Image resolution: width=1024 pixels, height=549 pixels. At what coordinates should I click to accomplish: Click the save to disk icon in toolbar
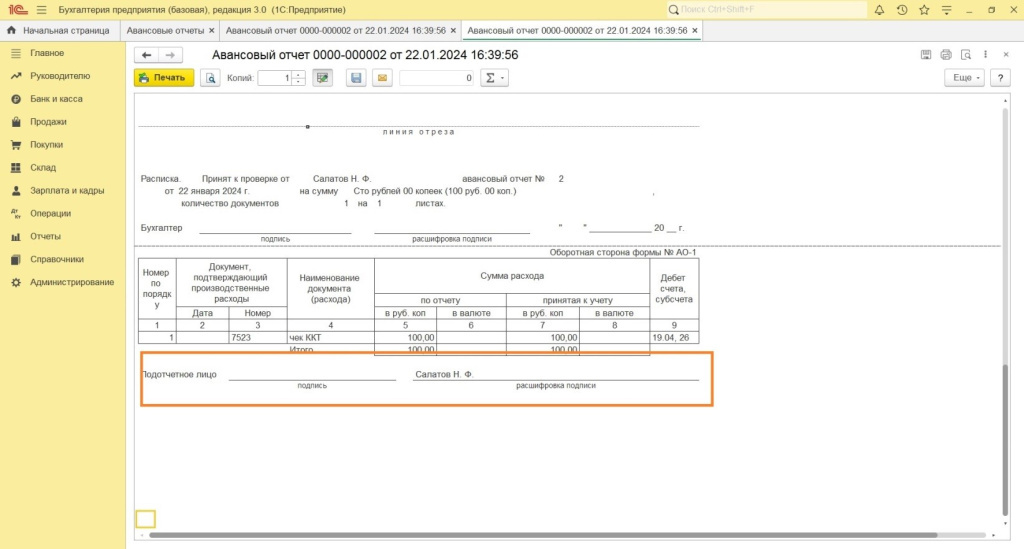355,78
